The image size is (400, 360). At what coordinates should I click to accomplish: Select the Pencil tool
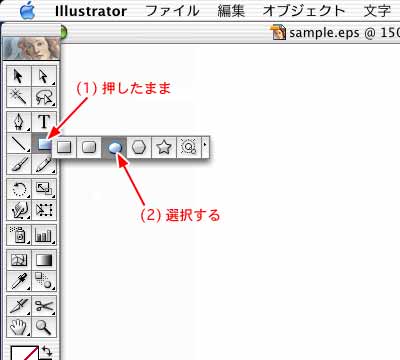(44, 164)
